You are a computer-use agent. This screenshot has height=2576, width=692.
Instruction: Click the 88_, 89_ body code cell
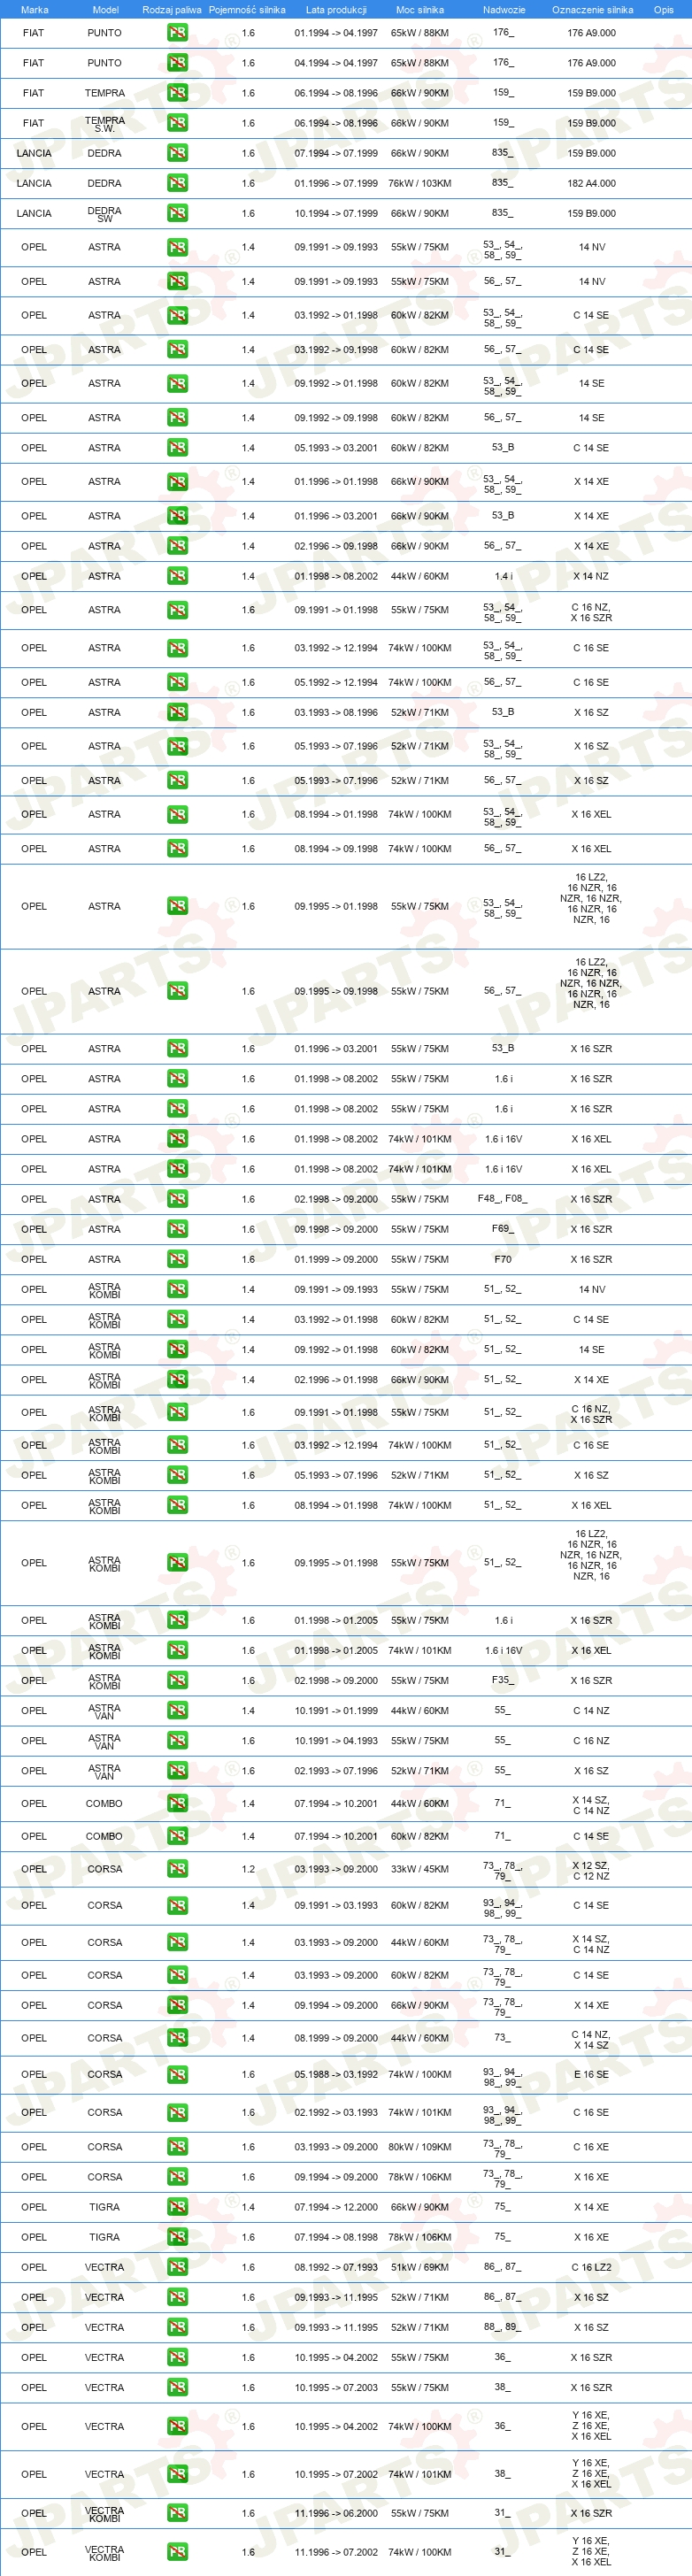click(x=502, y=2327)
